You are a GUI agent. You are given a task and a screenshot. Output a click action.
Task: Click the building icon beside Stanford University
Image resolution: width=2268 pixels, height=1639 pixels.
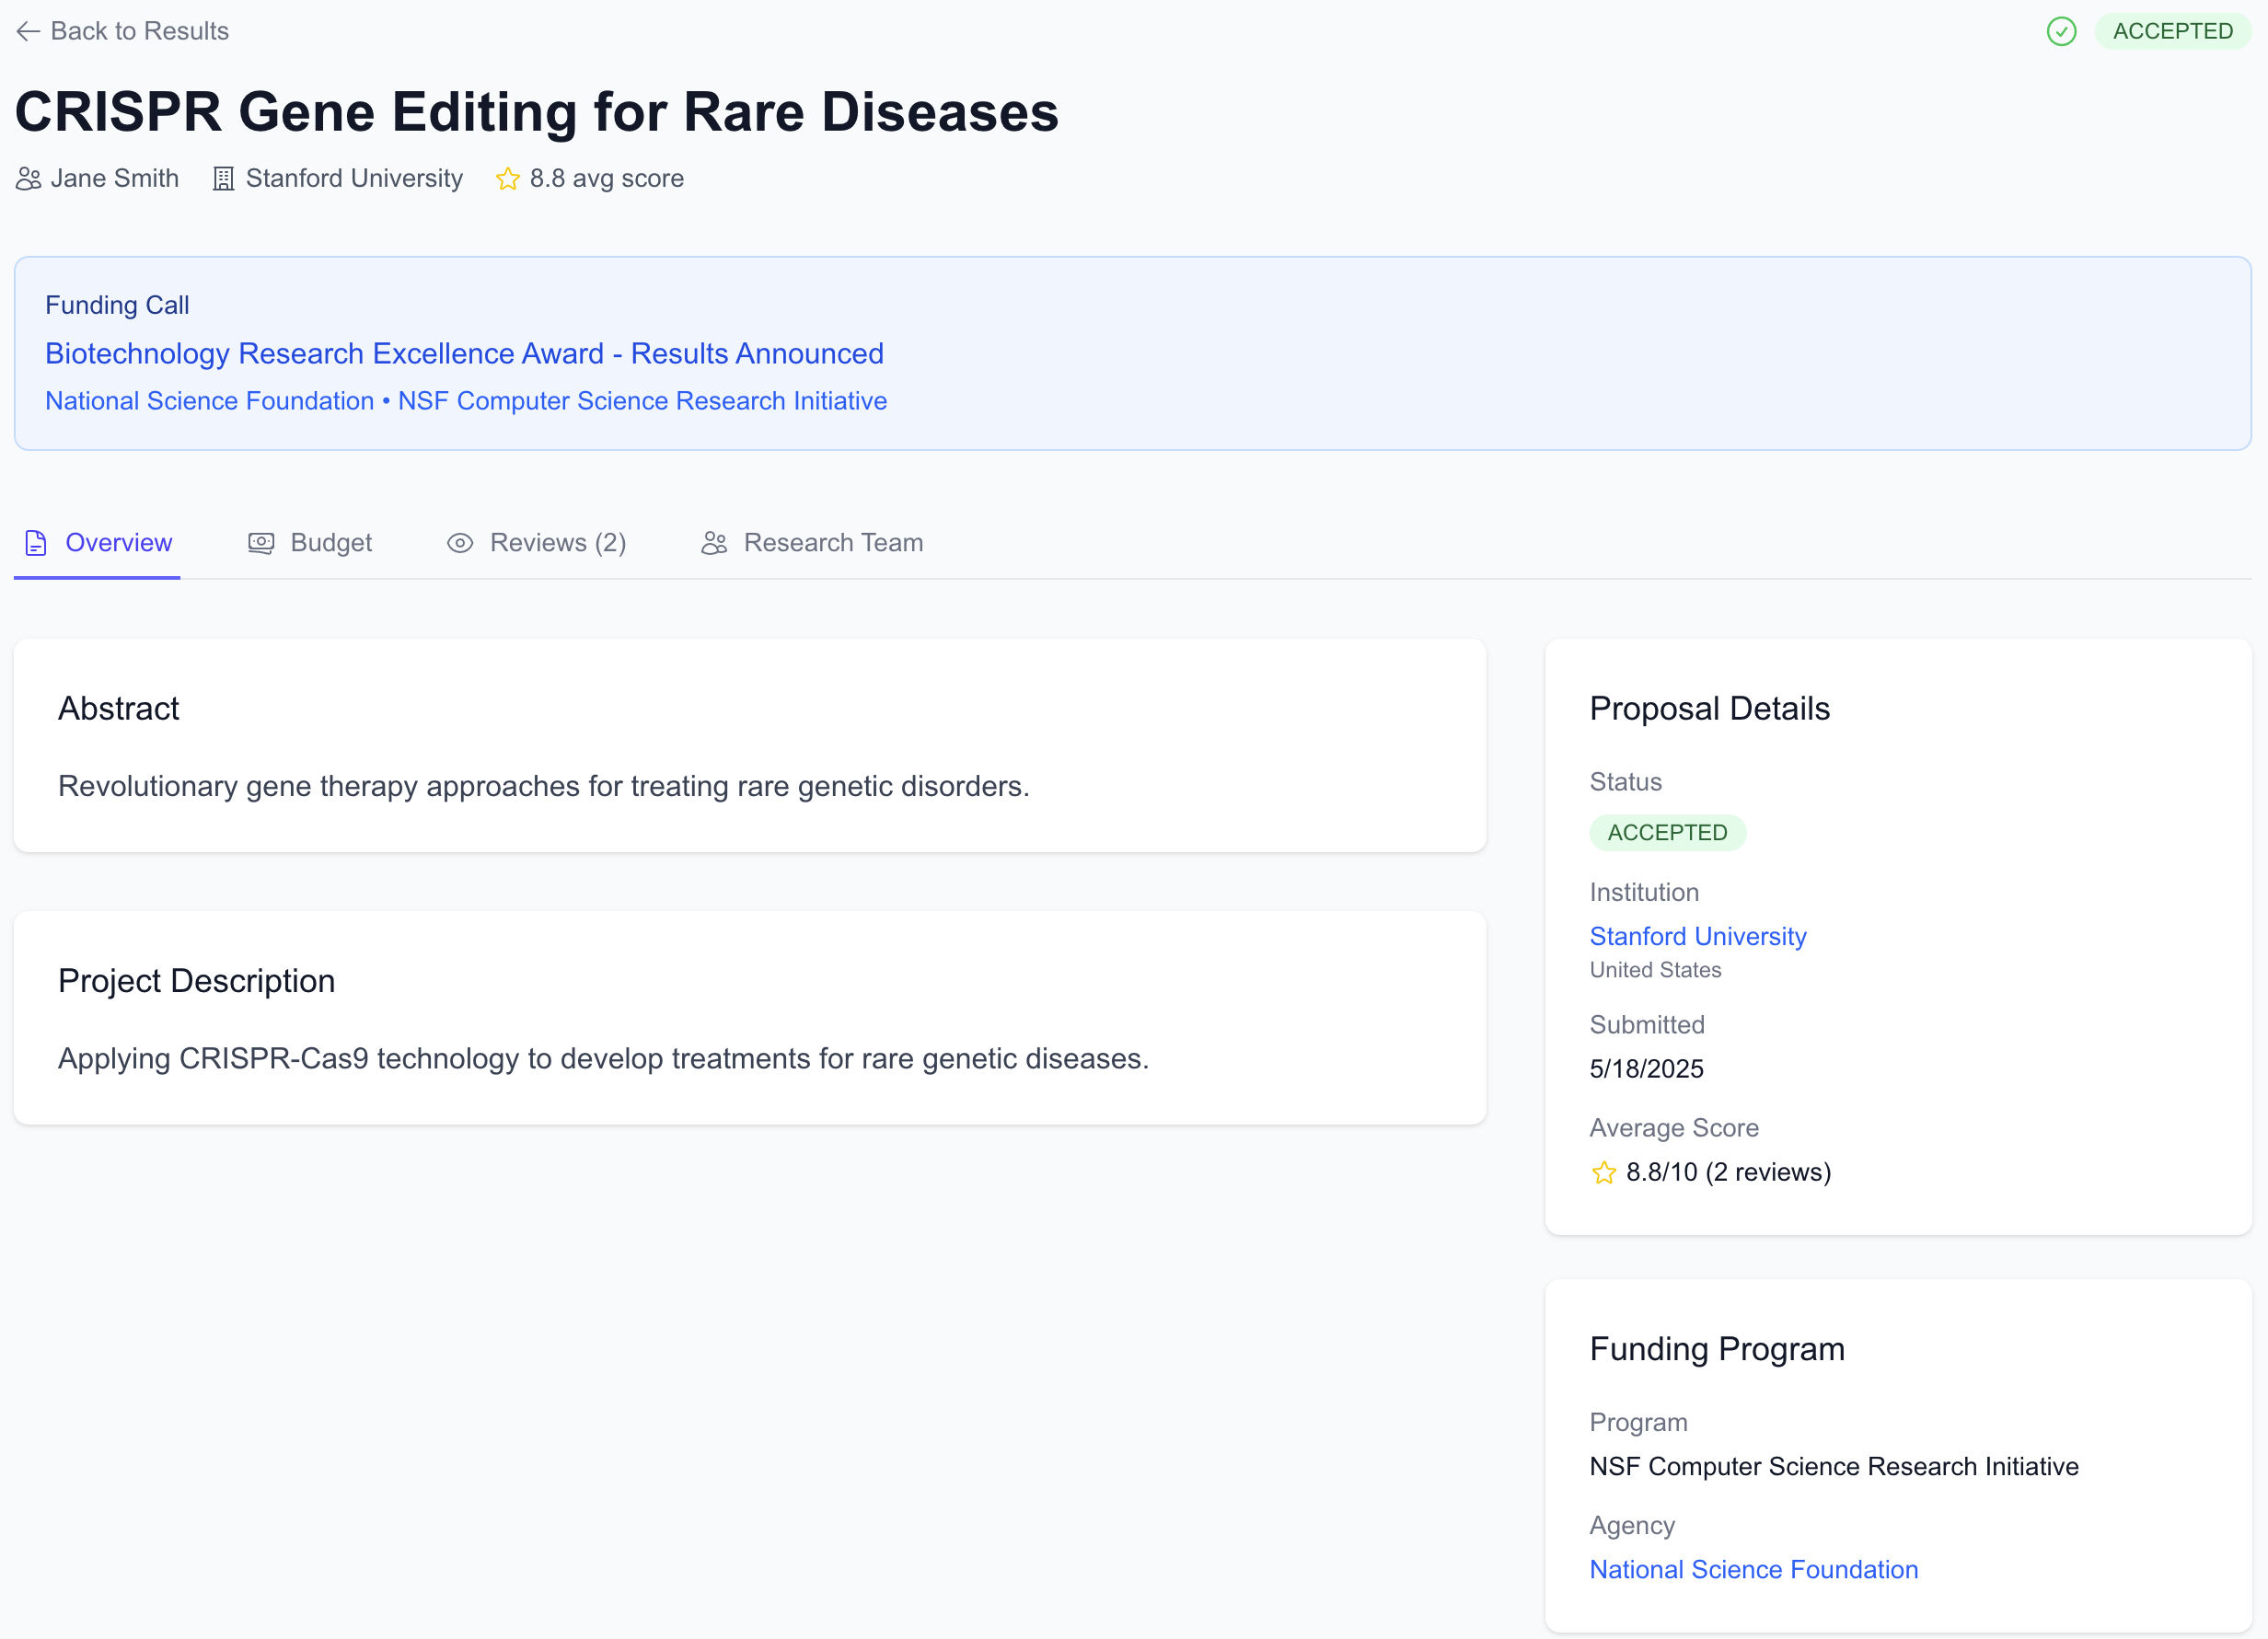pos(223,179)
